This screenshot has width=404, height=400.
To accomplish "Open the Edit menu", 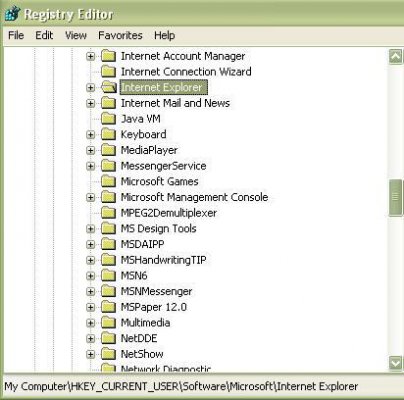I will 44,35.
